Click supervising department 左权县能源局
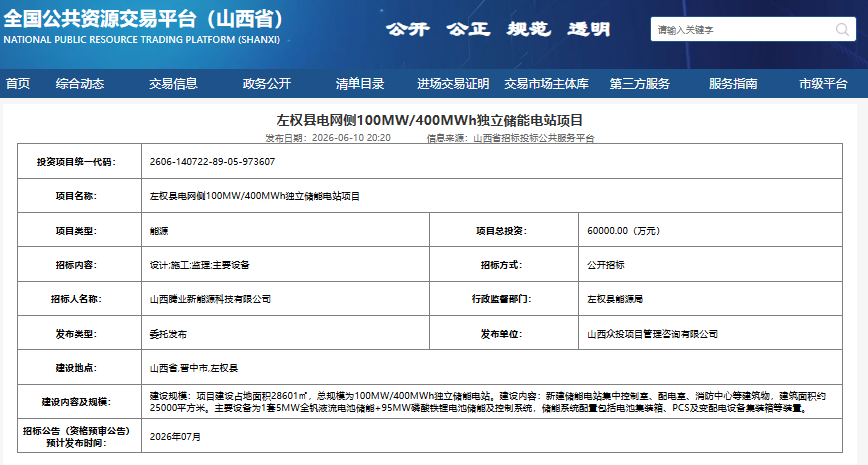Viewport: 868px width, 465px height. [614, 299]
